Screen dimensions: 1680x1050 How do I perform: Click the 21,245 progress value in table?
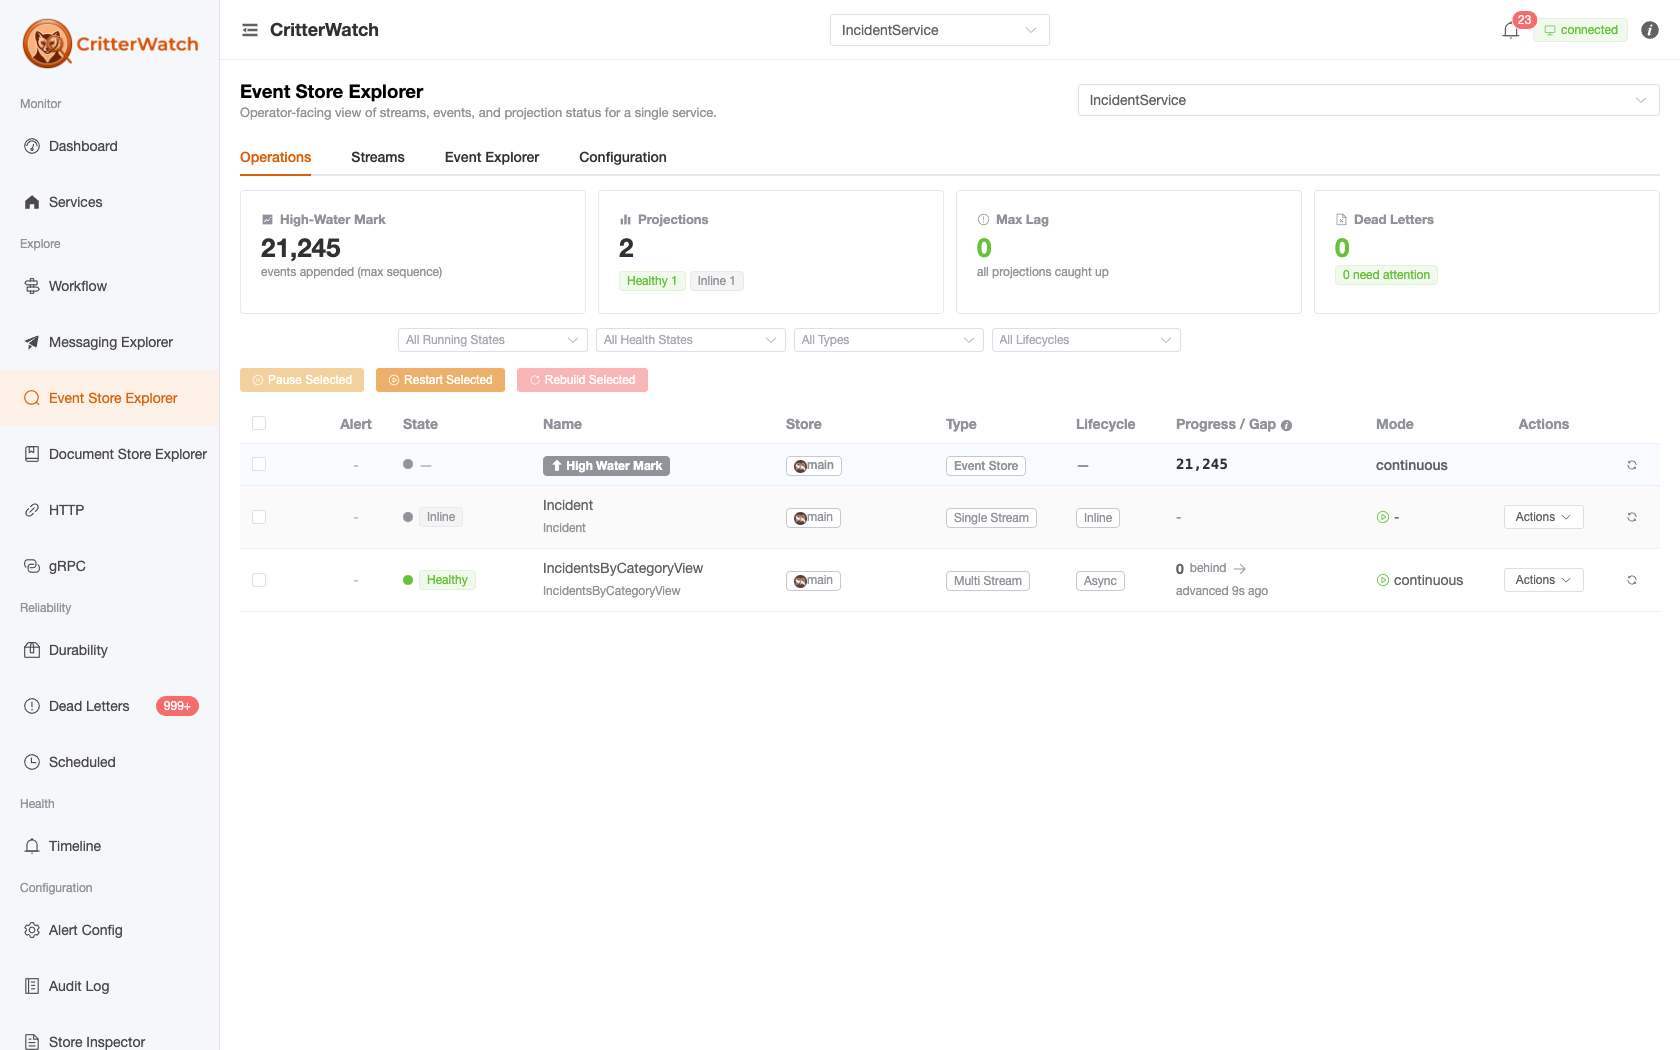(1202, 464)
